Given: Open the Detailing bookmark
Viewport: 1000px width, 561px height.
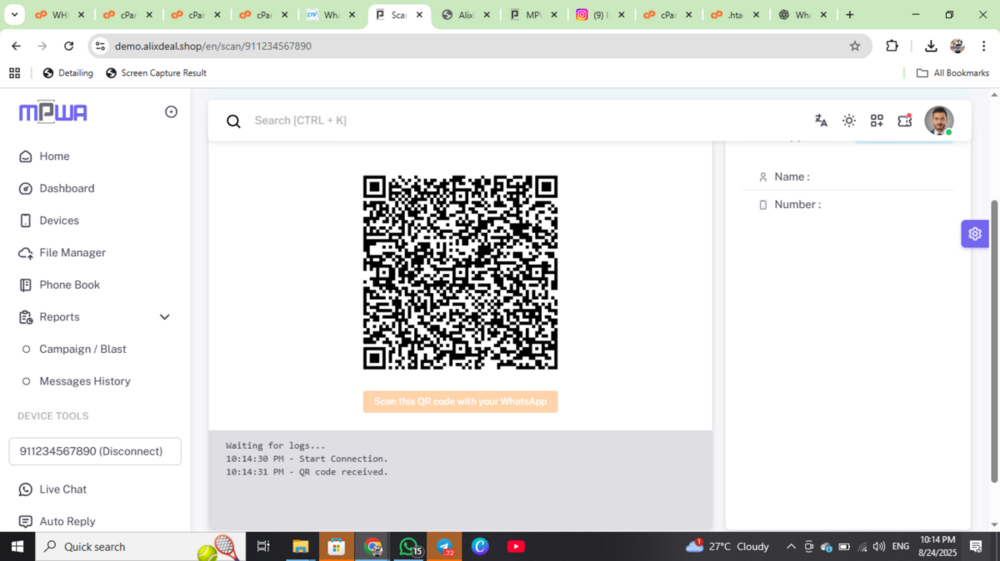Looking at the screenshot, I should (x=68, y=73).
